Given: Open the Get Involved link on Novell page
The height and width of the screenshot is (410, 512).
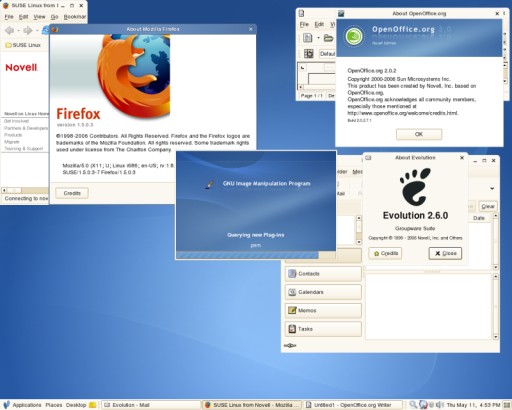Looking at the screenshot, I should point(16,121).
